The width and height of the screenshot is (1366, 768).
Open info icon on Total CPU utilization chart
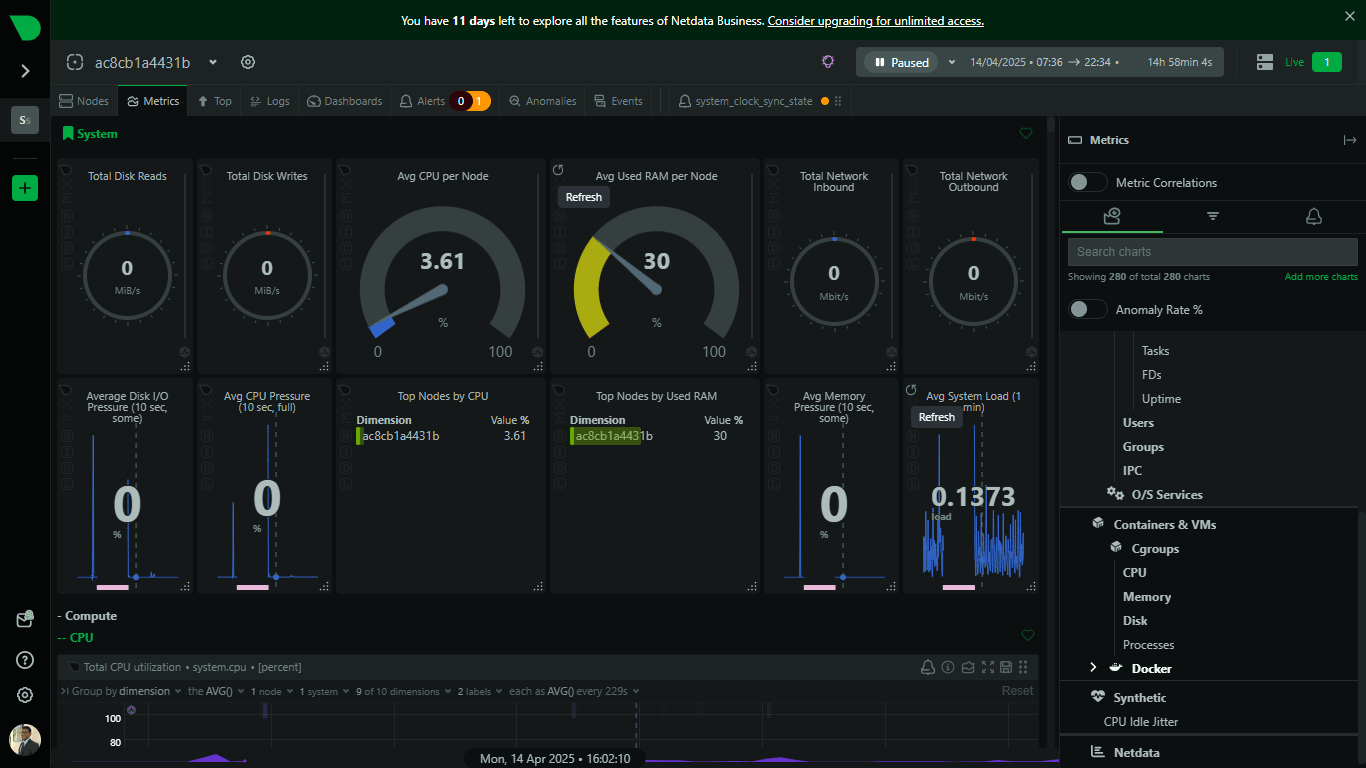948,667
